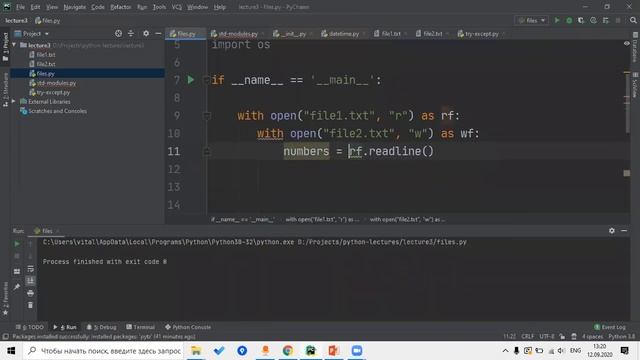This screenshot has width=640, height=360.
Task: Collapse the lecture3 folder node
Action: [x=14, y=45]
